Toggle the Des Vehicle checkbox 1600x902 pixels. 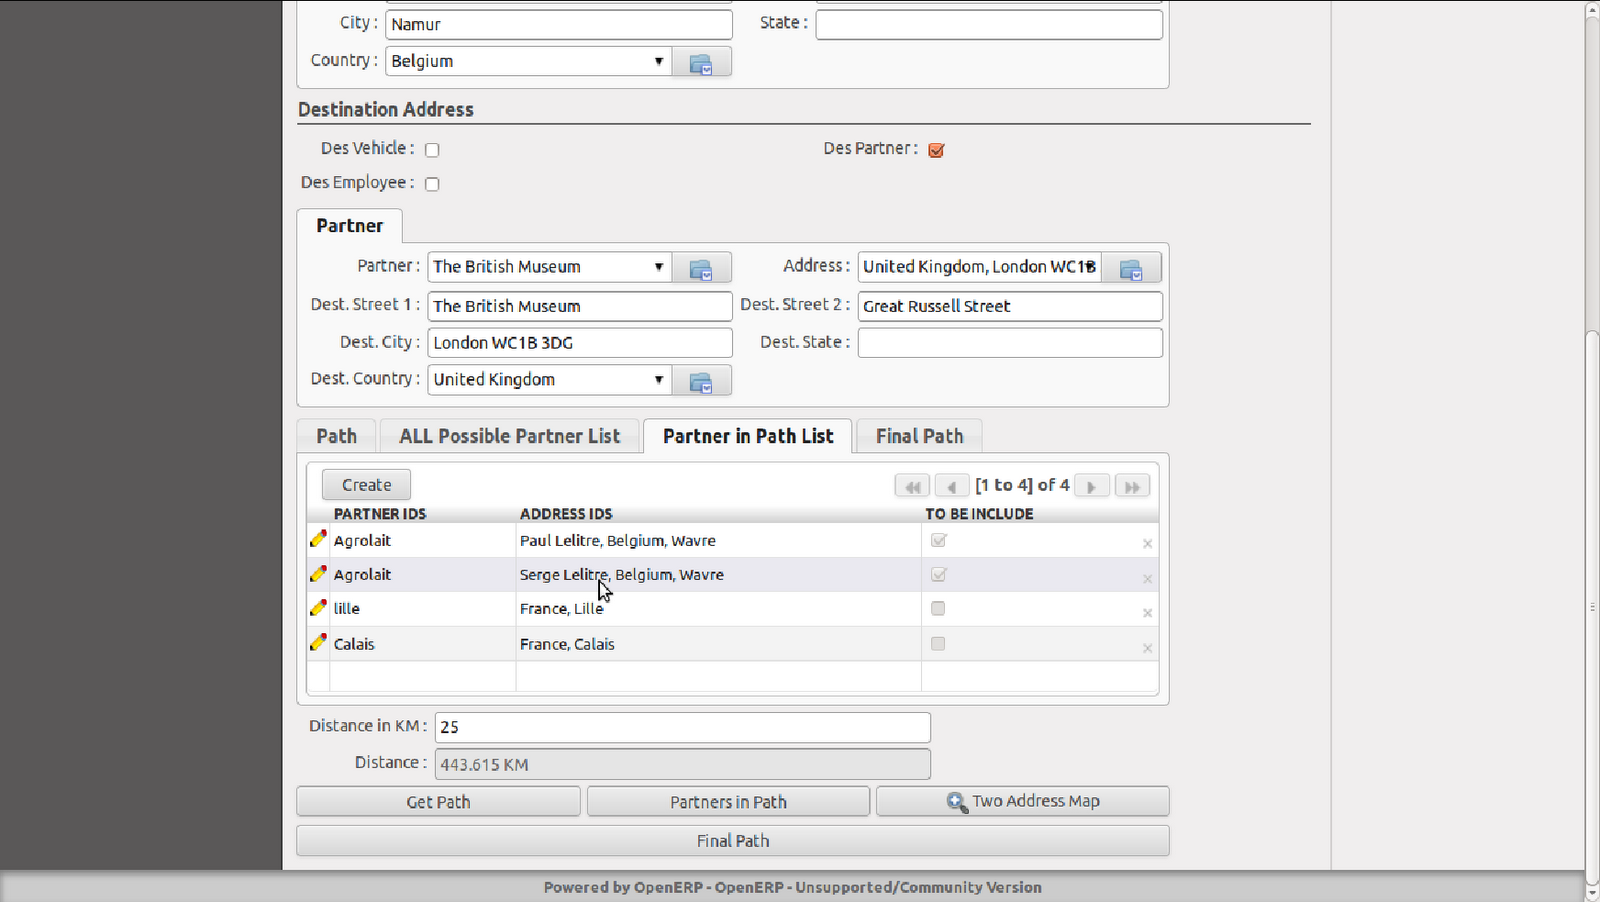432,150
